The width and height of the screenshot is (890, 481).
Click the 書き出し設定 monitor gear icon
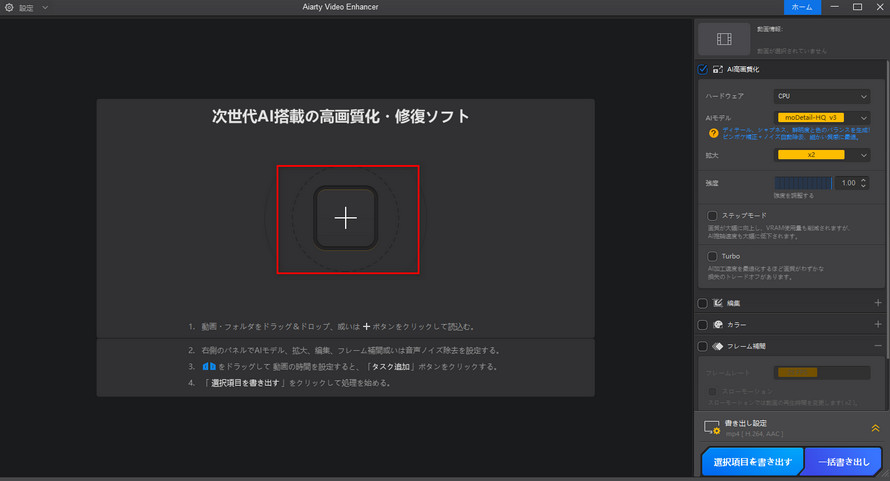pos(712,428)
